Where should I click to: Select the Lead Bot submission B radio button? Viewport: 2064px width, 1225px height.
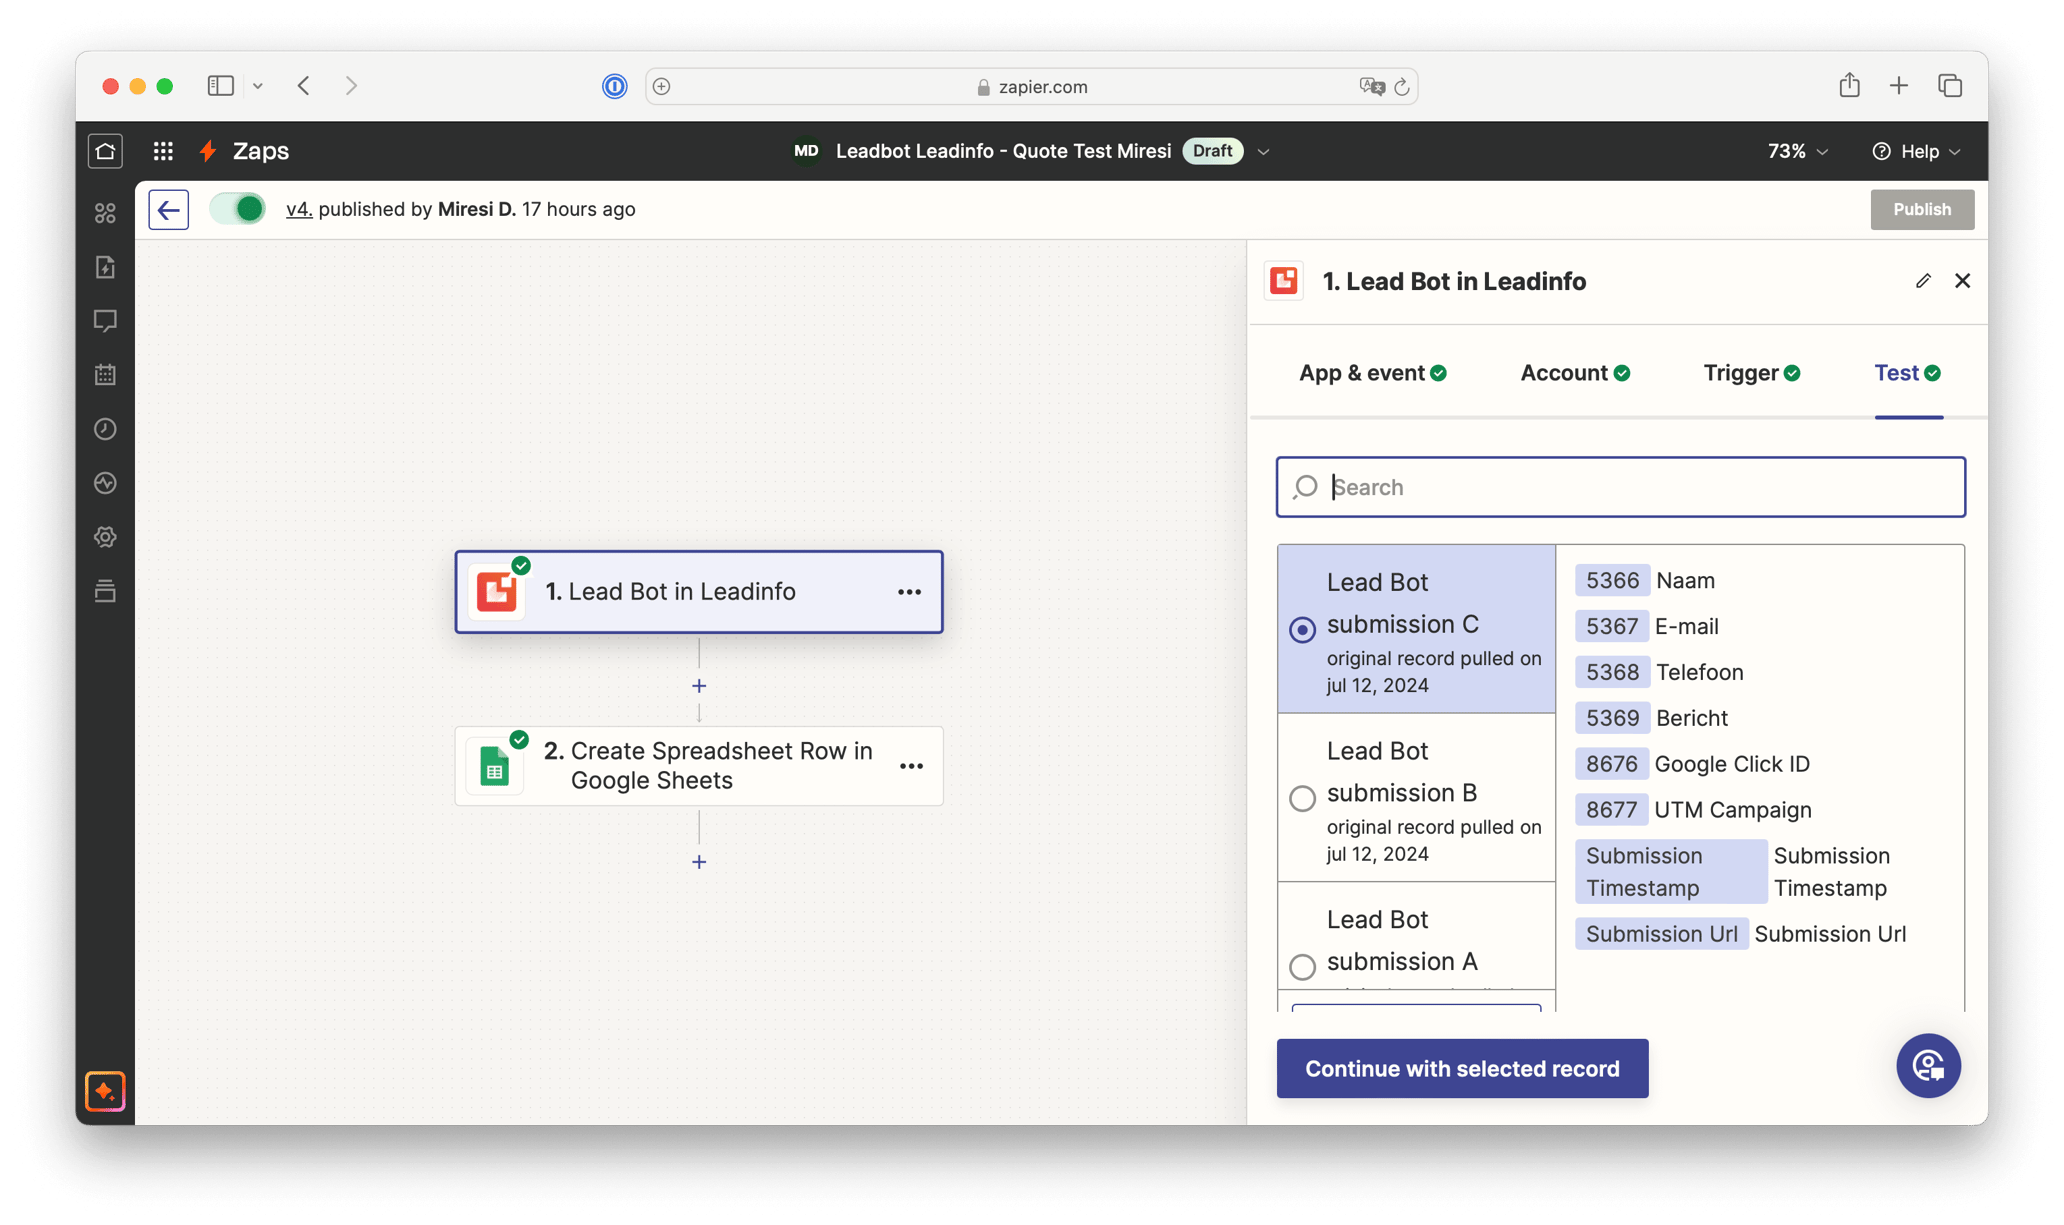[1302, 798]
